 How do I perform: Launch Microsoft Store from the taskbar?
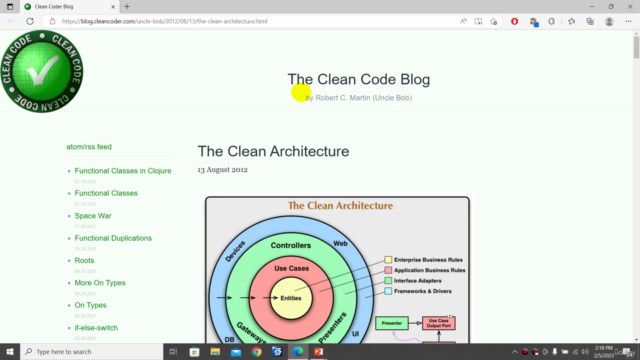194,351
